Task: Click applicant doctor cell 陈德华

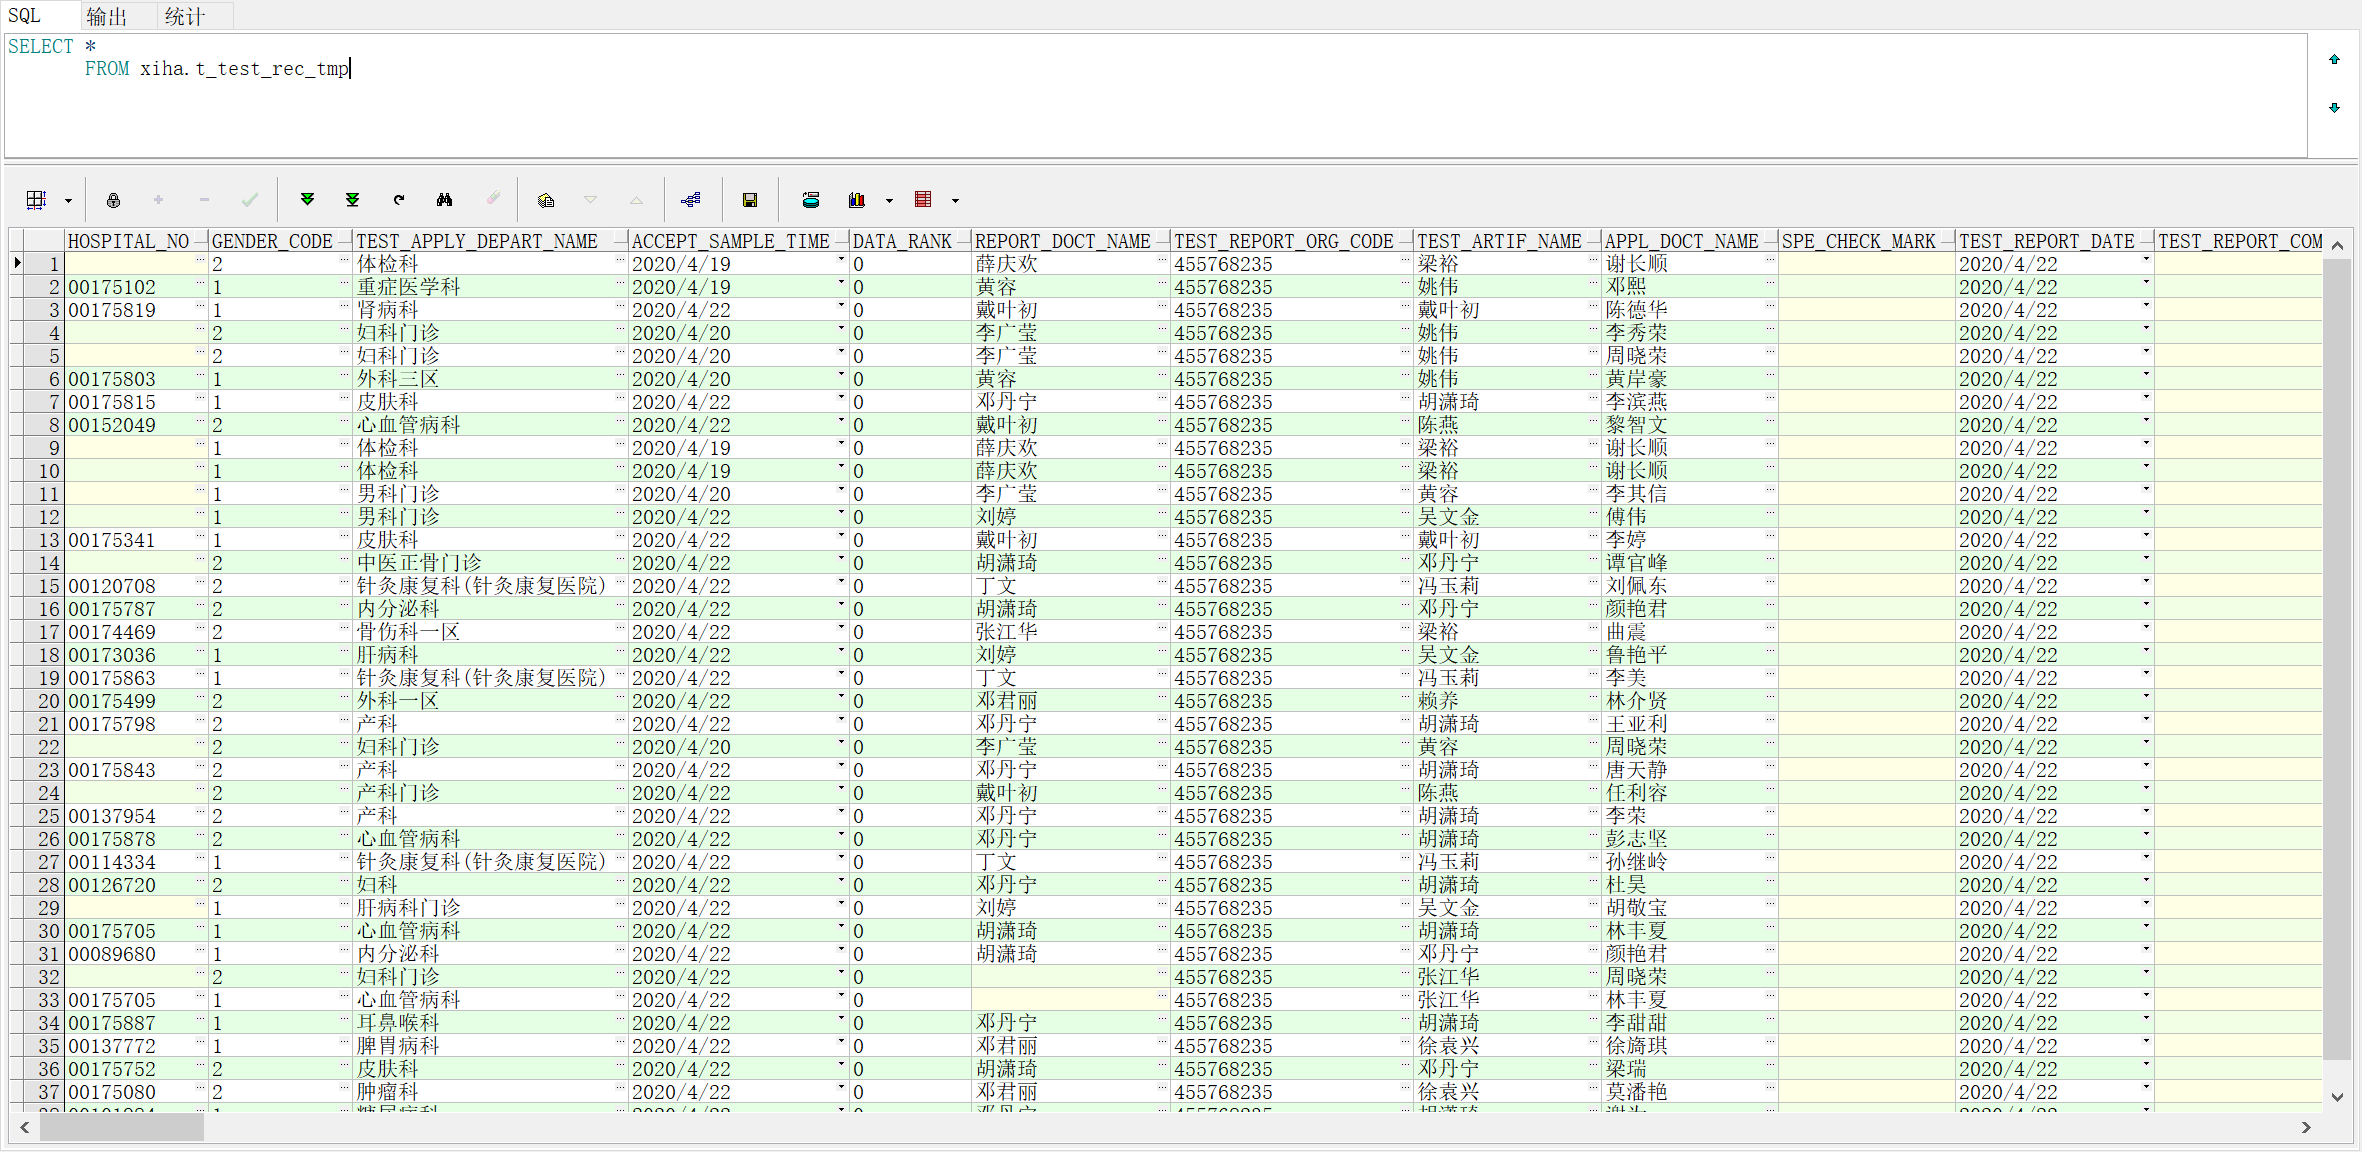Action: (x=1690, y=310)
